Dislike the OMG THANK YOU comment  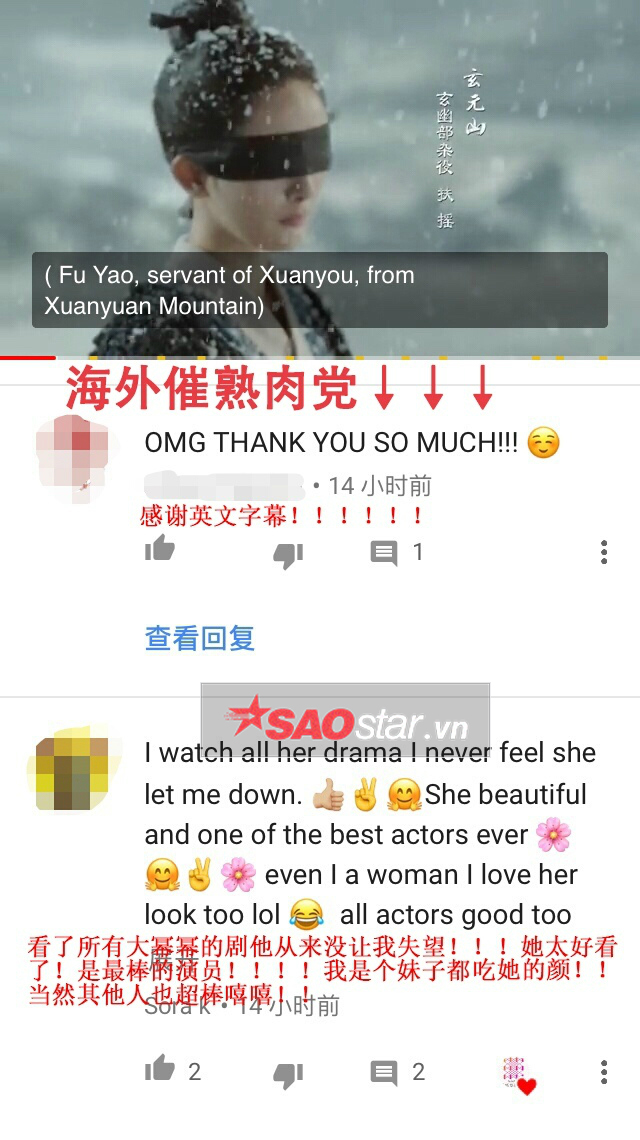tap(288, 556)
